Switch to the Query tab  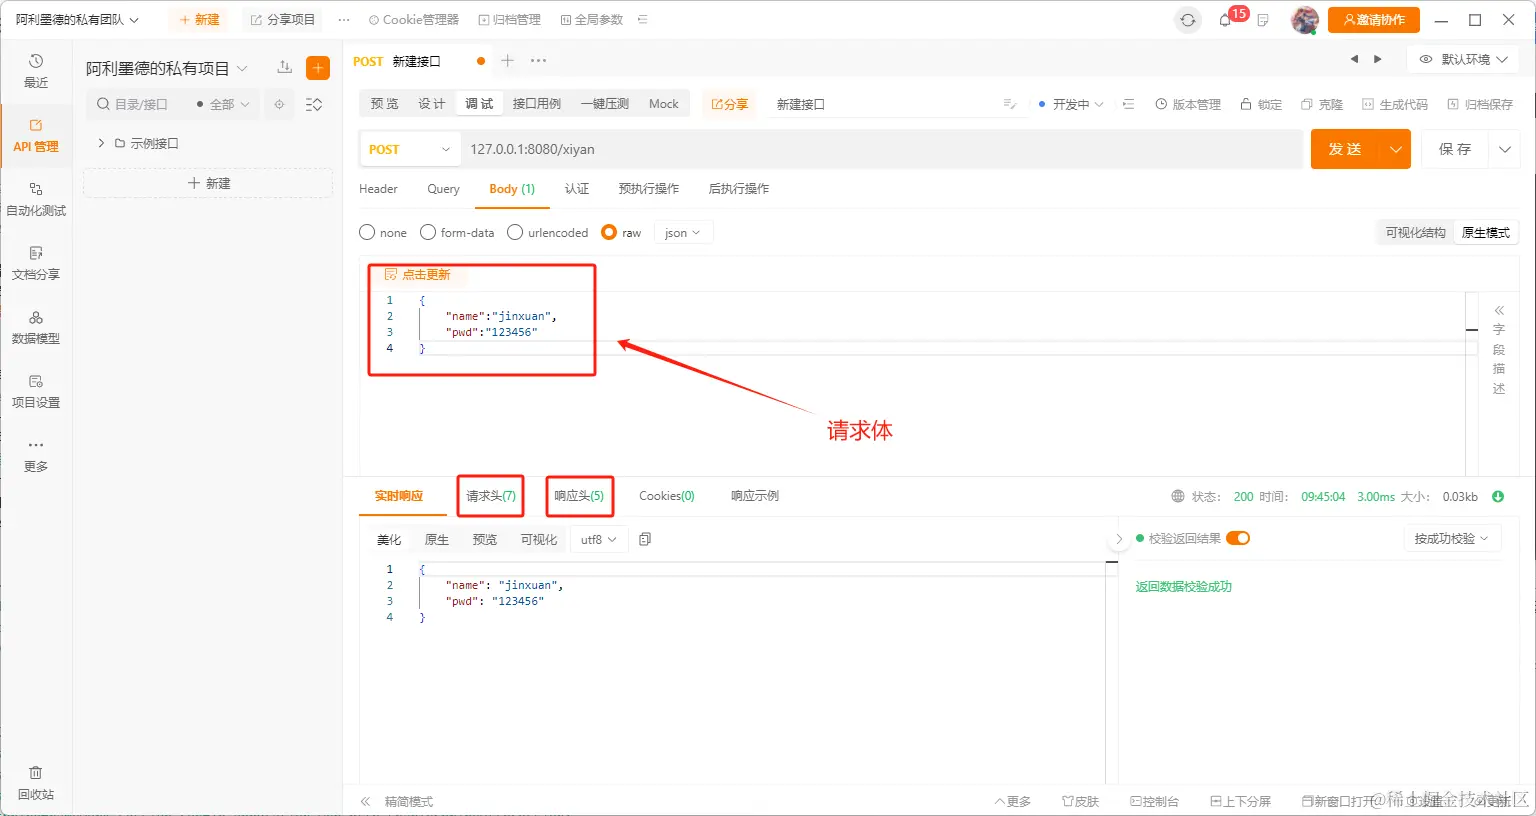click(443, 188)
